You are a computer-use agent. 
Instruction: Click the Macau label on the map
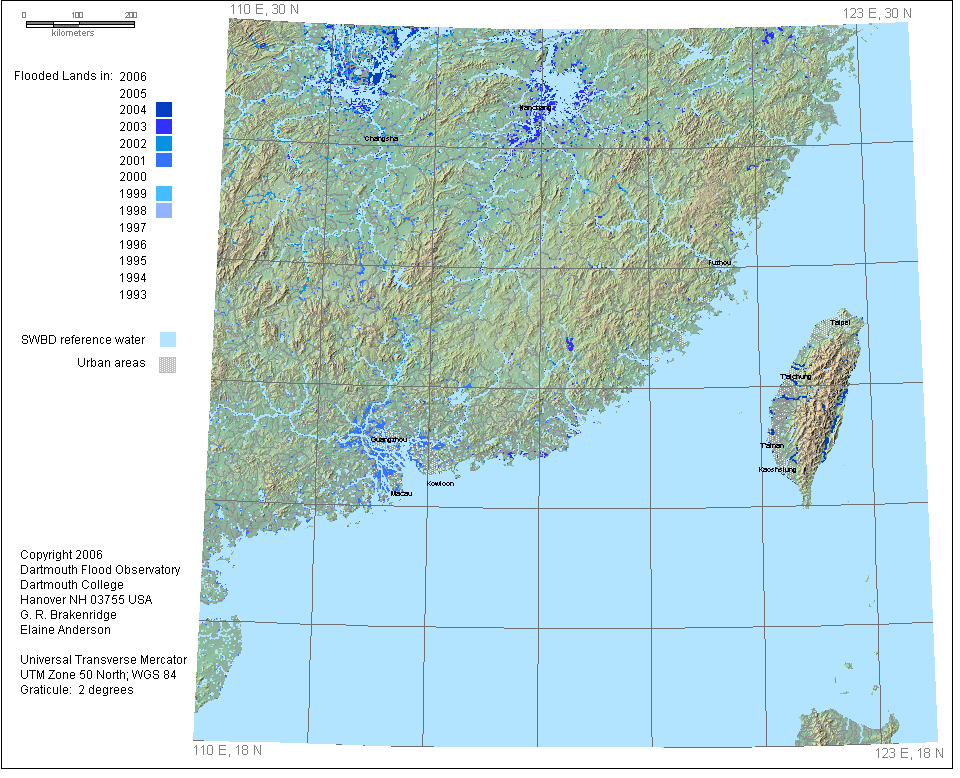coord(400,493)
